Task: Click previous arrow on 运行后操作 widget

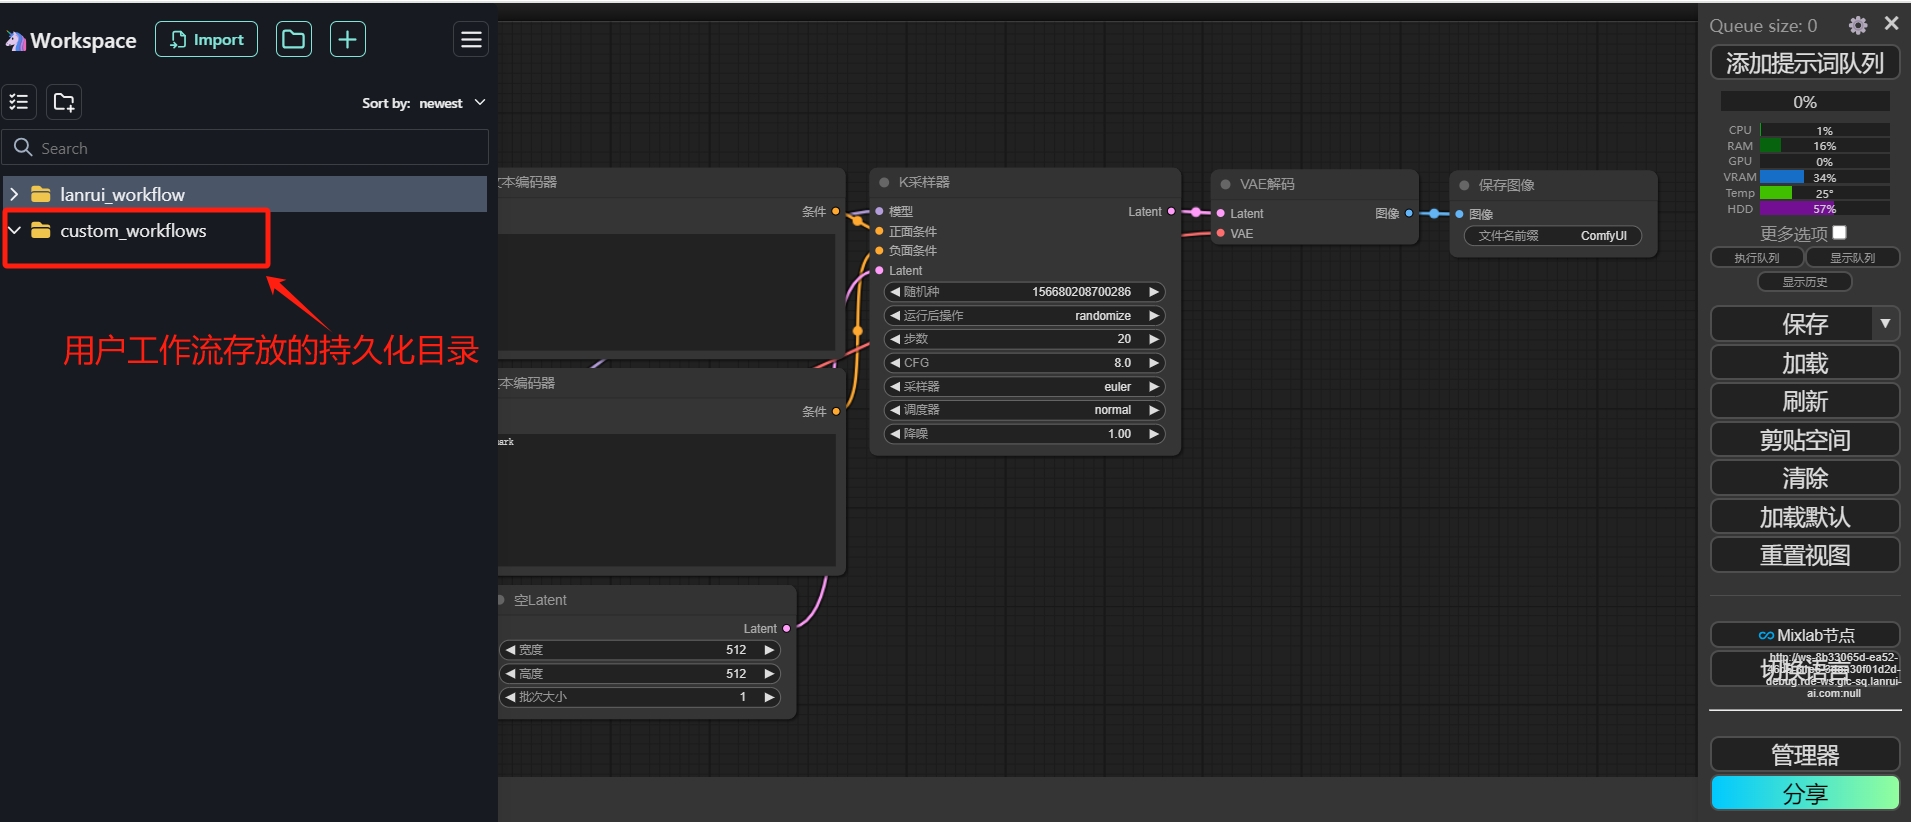Action: [x=895, y=316]
